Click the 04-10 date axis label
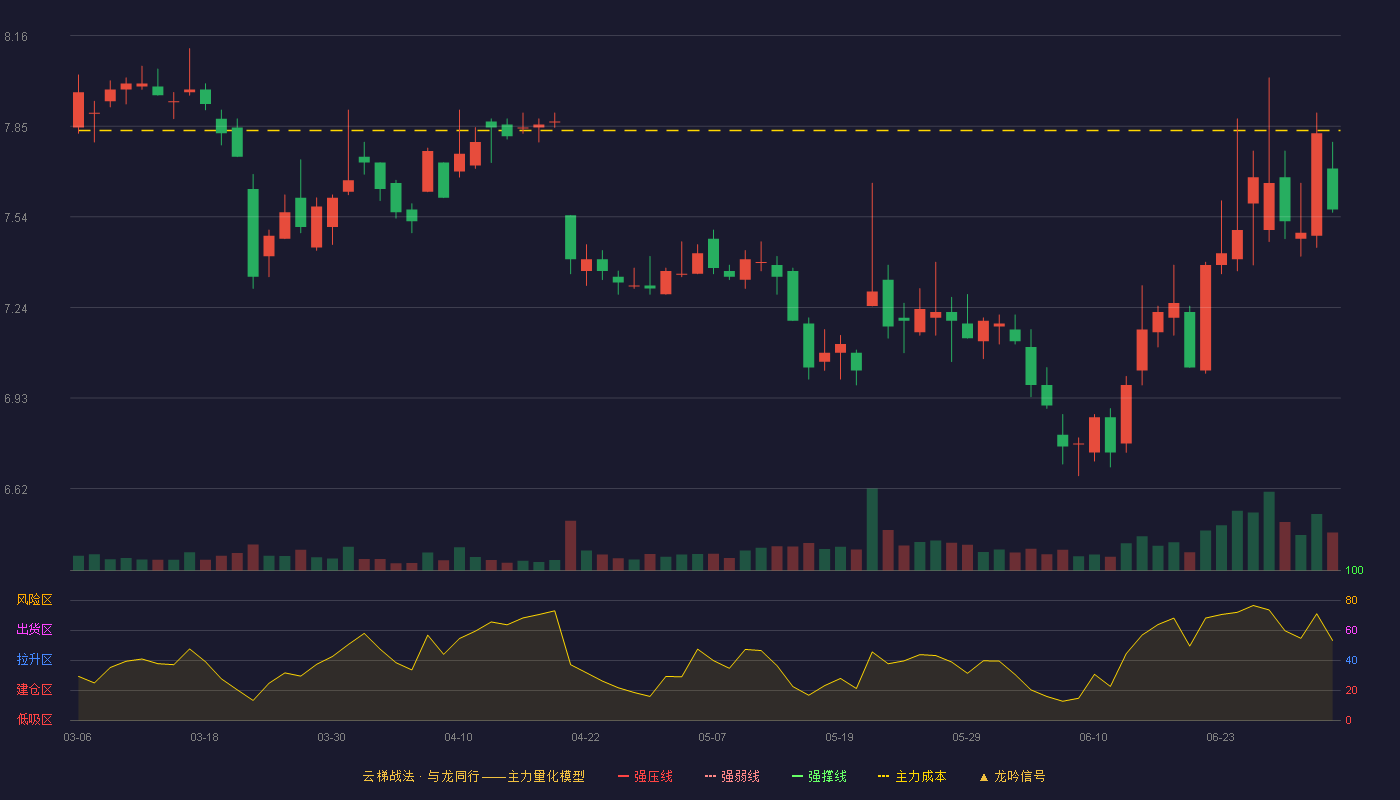Image resolution: width=1400 pixels, height=800 pixels. tap(458, 737)
